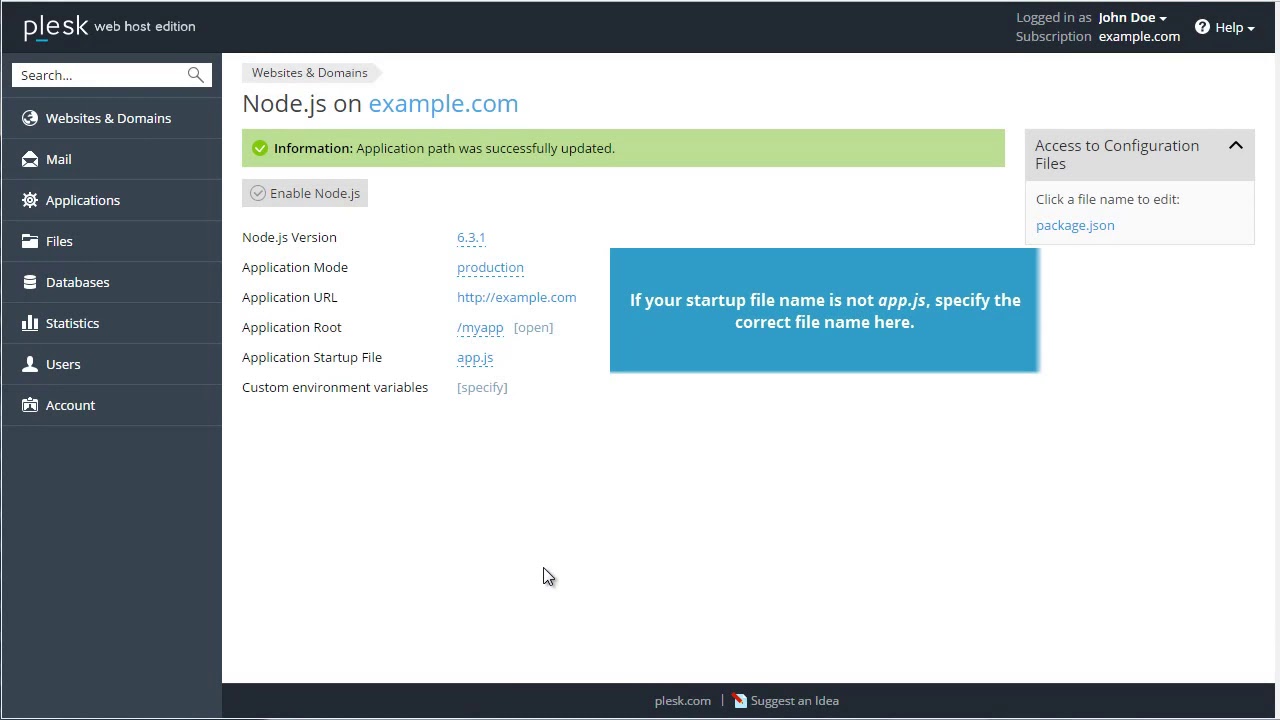Click the green success checkmark icon
Image resolution: width=1280 pixels, height=720 pixels.
260,148
